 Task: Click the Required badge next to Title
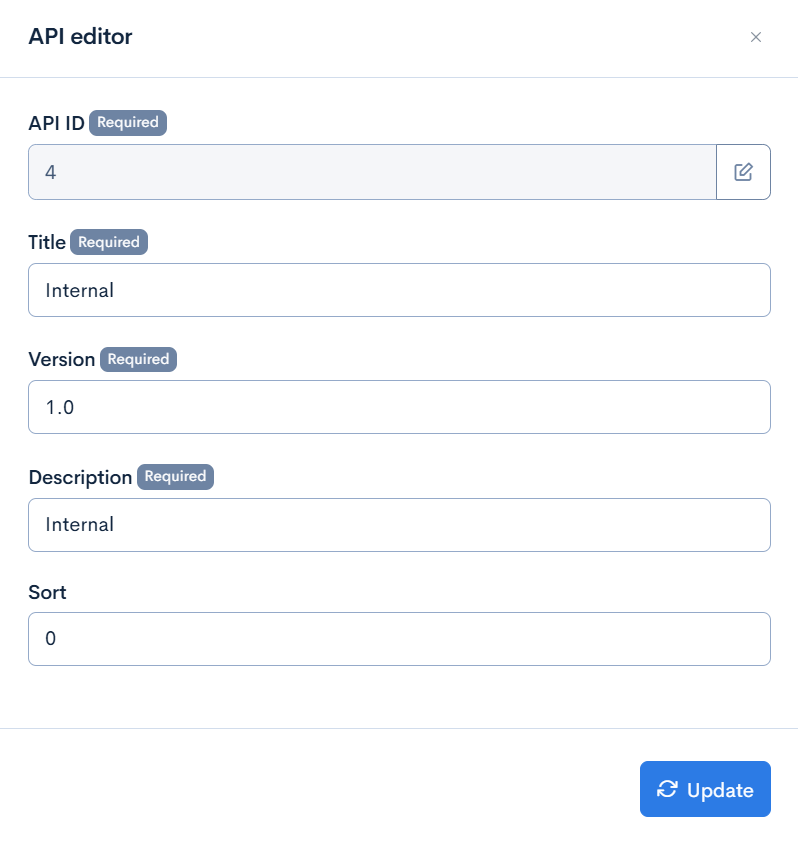[108, 242]
